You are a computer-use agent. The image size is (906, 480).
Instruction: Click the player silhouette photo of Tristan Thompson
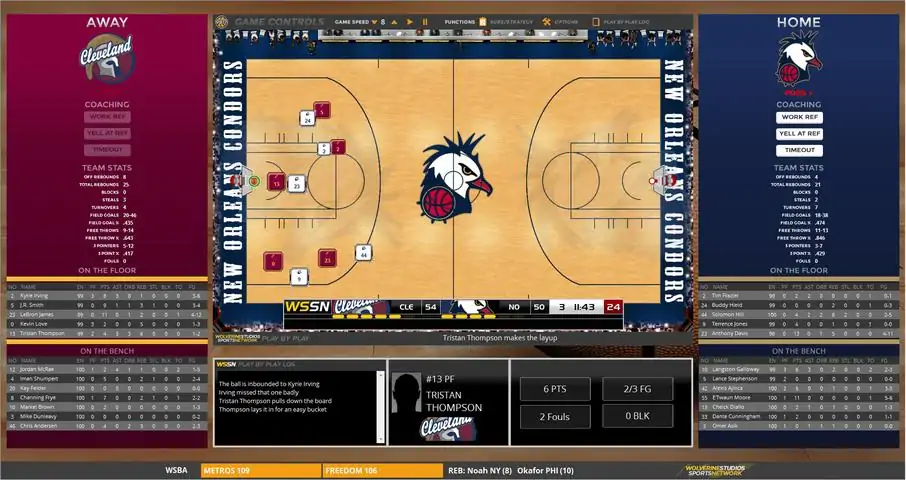pyautogui.click(x=406, y=393)
